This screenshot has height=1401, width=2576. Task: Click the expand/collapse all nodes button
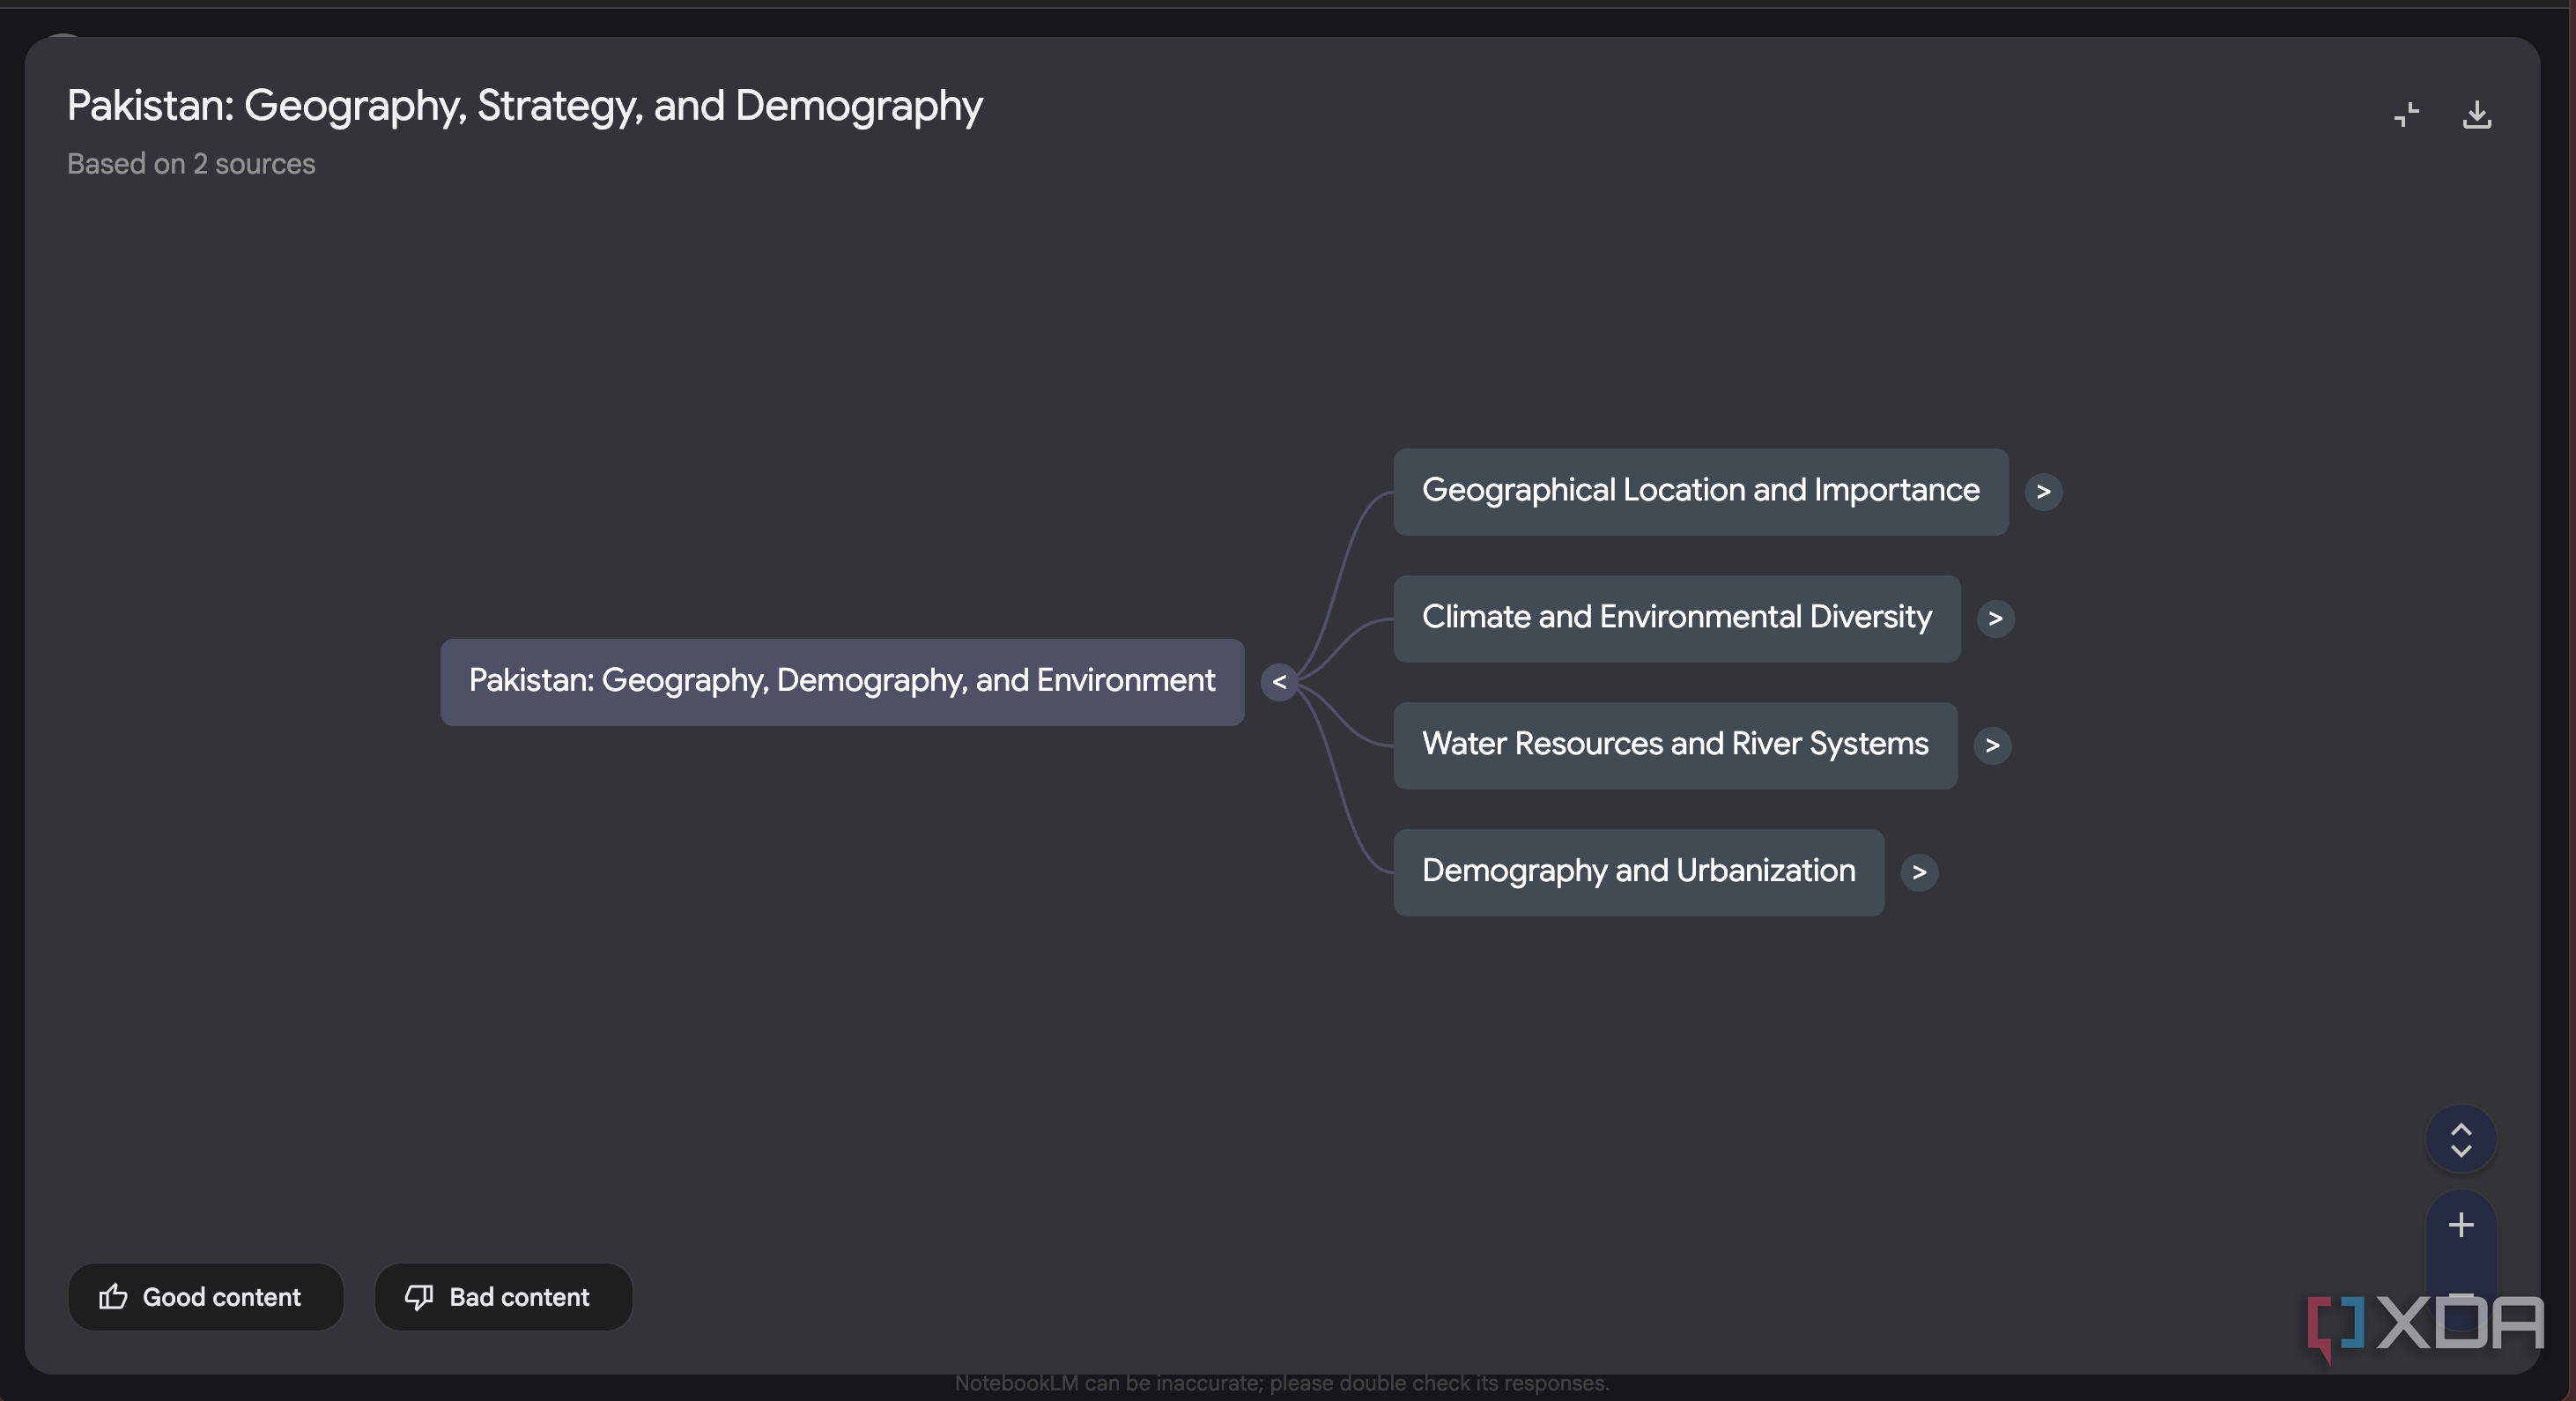tap(2460, 1140)
